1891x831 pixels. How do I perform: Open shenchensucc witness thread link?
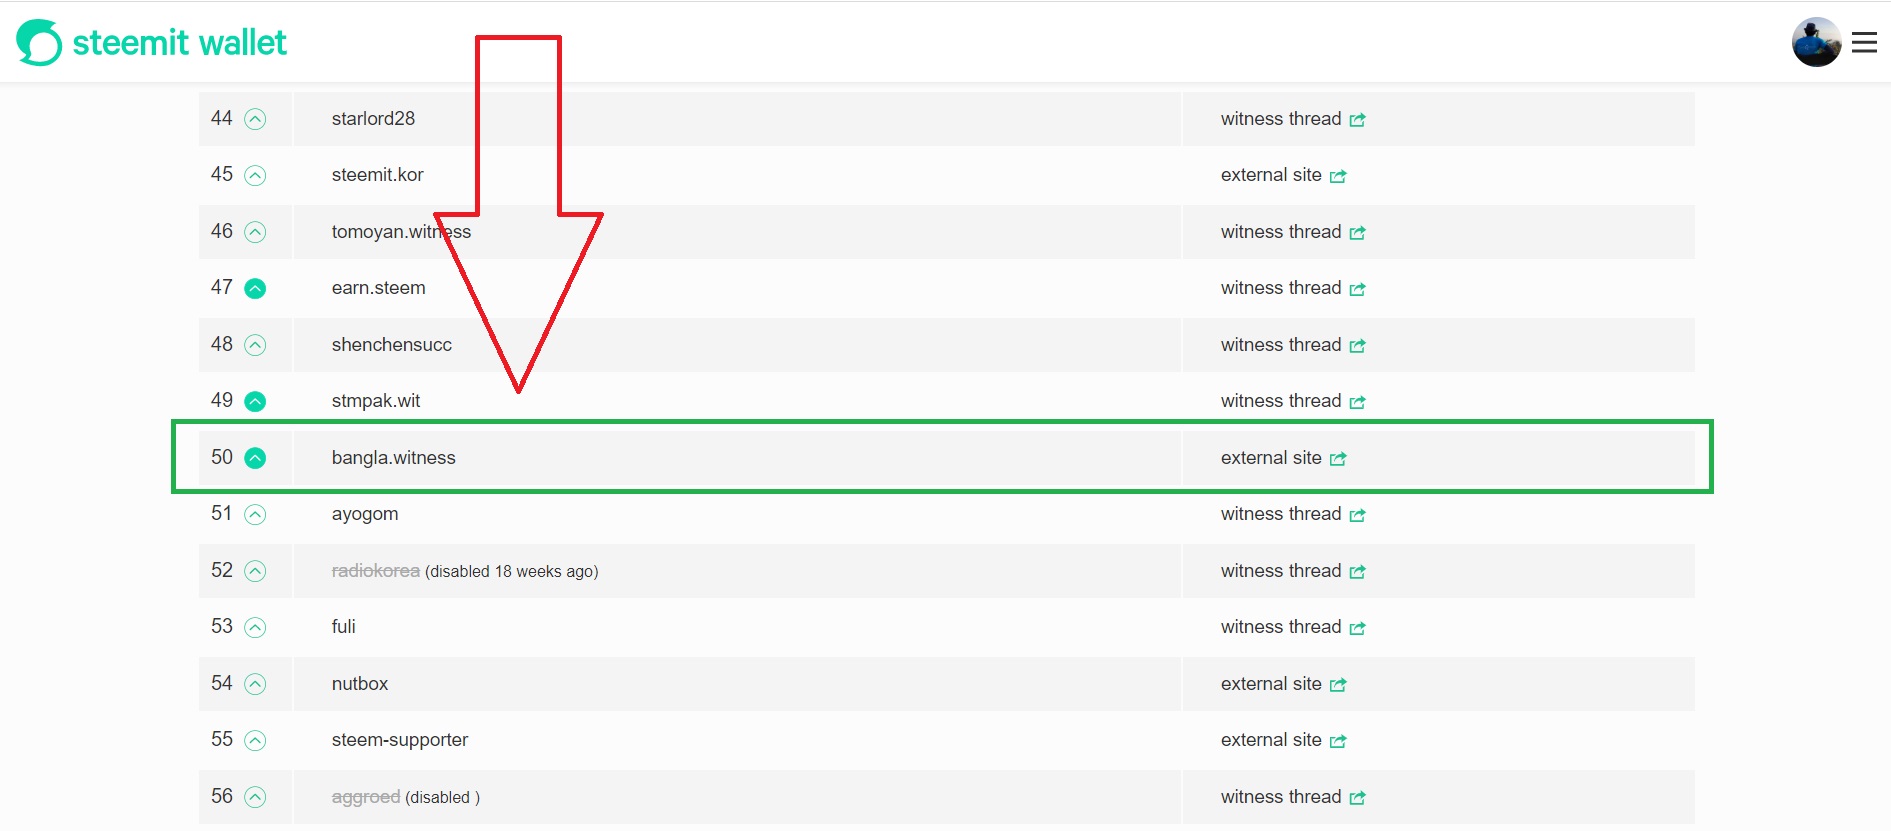[1293, 345]
